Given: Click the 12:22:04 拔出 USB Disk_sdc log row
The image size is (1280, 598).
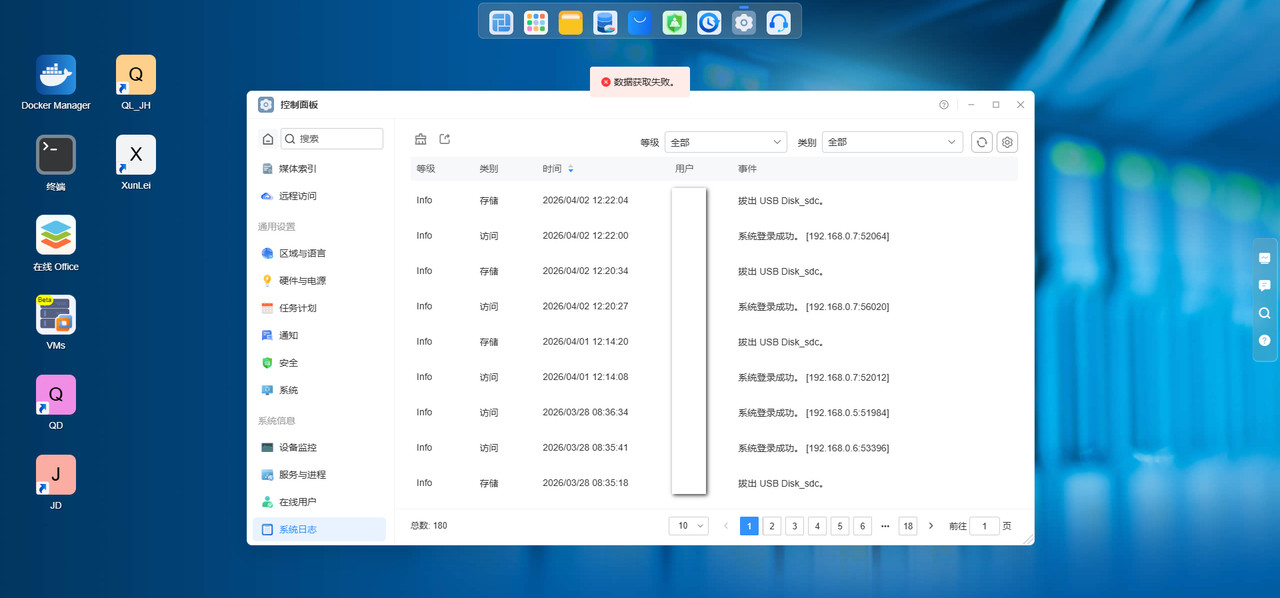Looking at the screenshot, I should [x=714, y=201].
